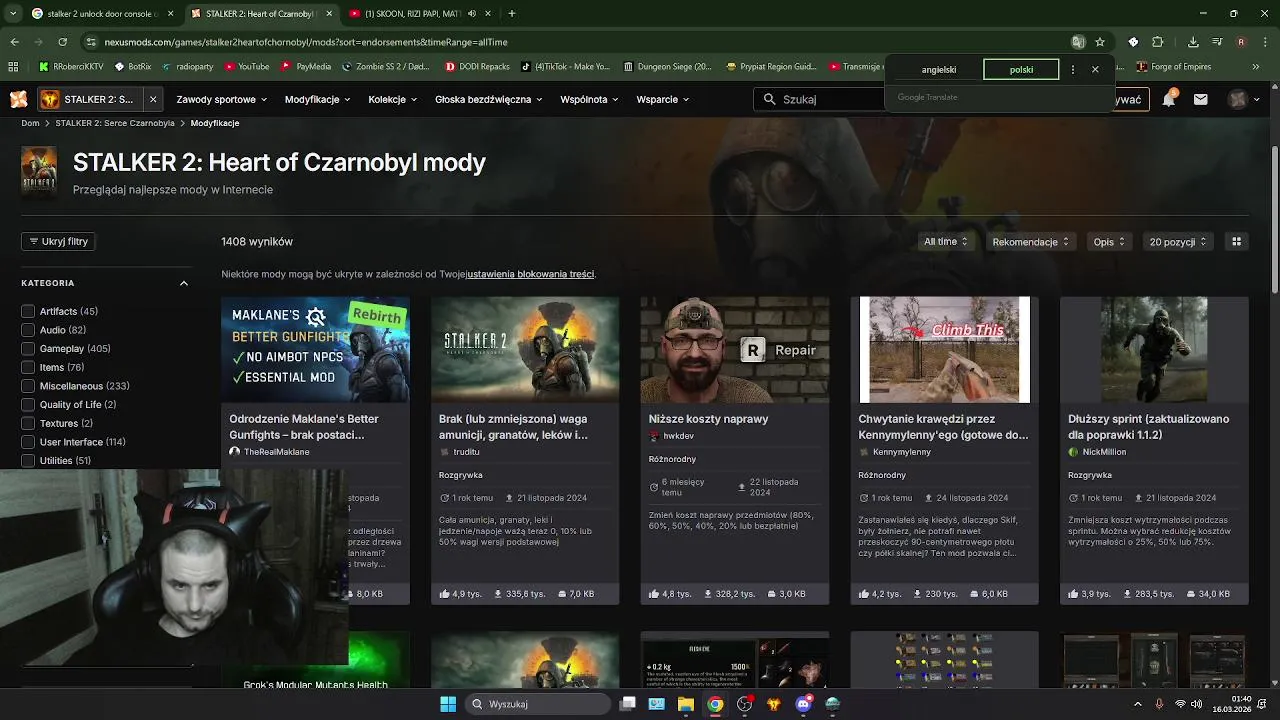Open user avatar account dropdown
The image size is (1280, 720).
tap(1244, 99)
